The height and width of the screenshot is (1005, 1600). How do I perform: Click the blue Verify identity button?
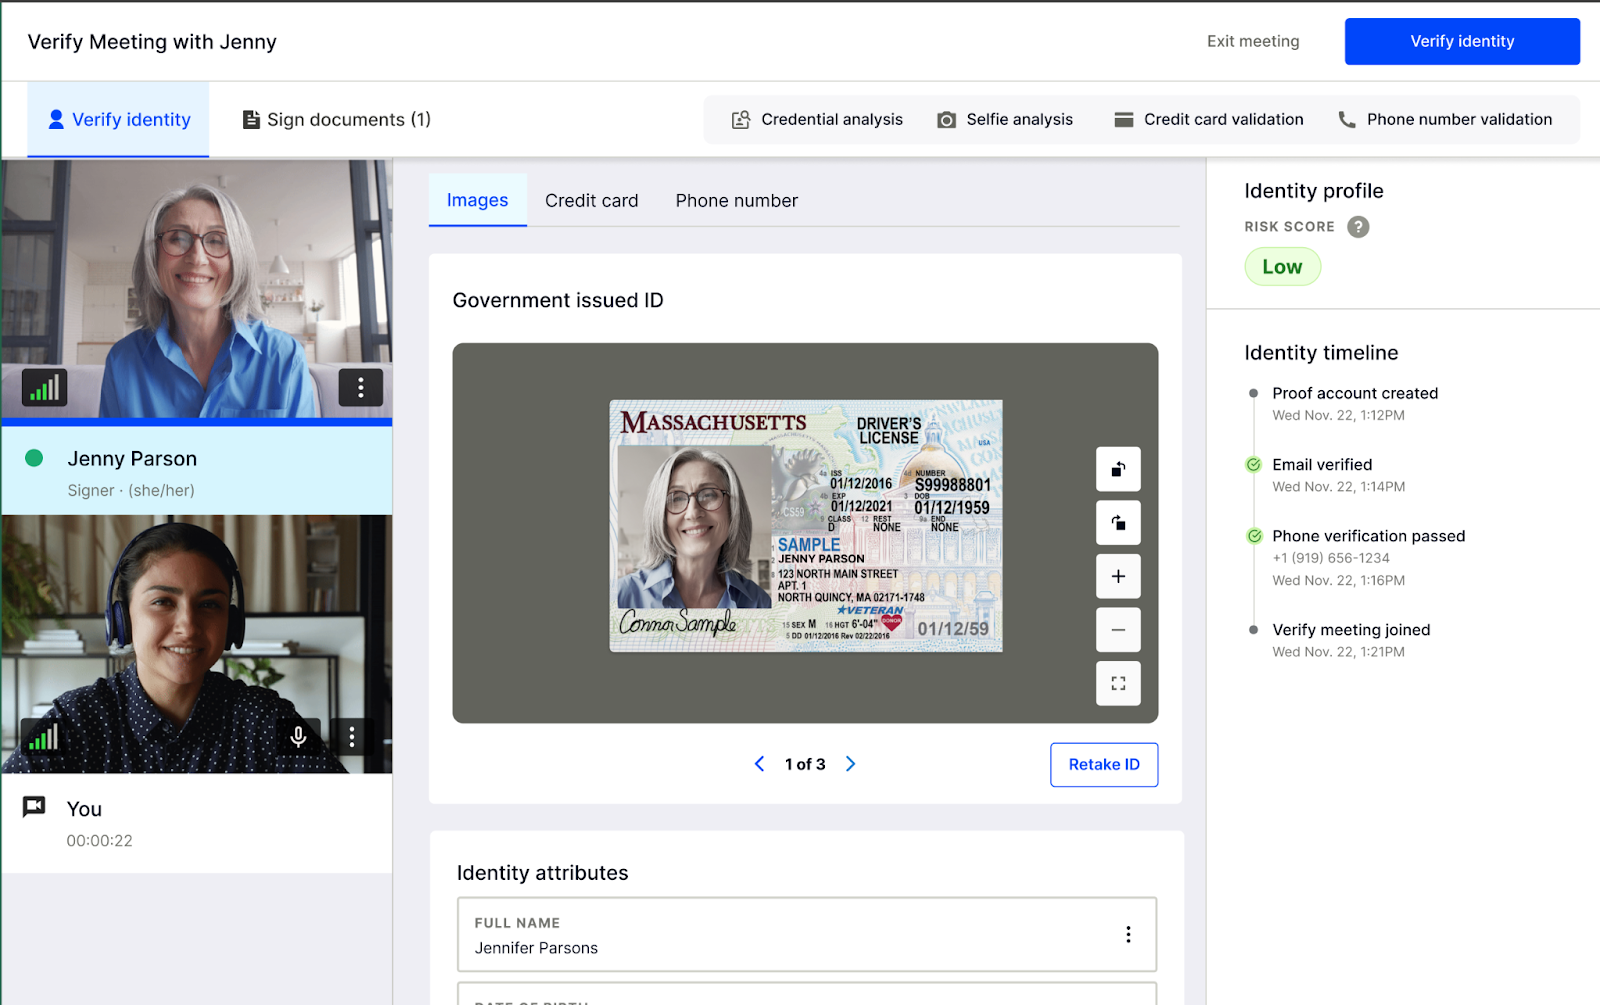(1462, 41)
